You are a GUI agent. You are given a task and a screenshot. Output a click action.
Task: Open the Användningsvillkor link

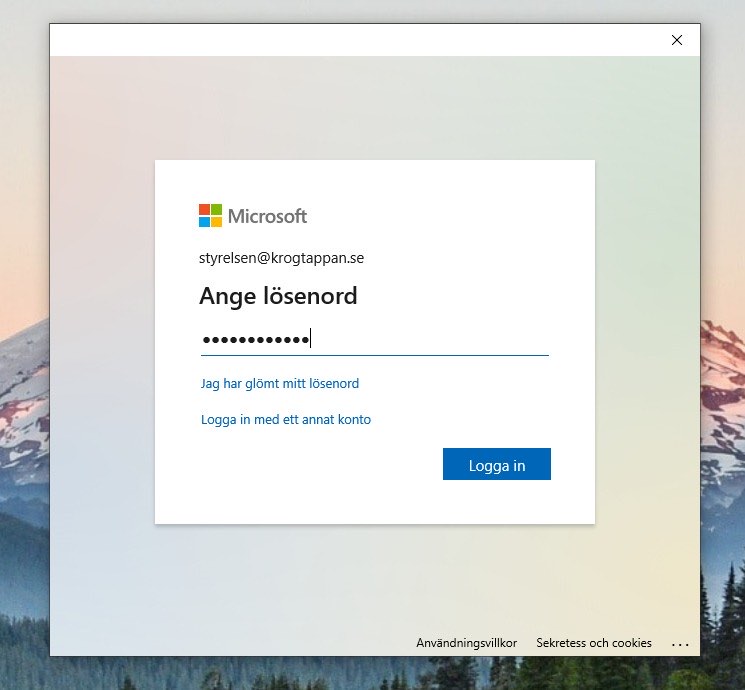tap(466, 643)
